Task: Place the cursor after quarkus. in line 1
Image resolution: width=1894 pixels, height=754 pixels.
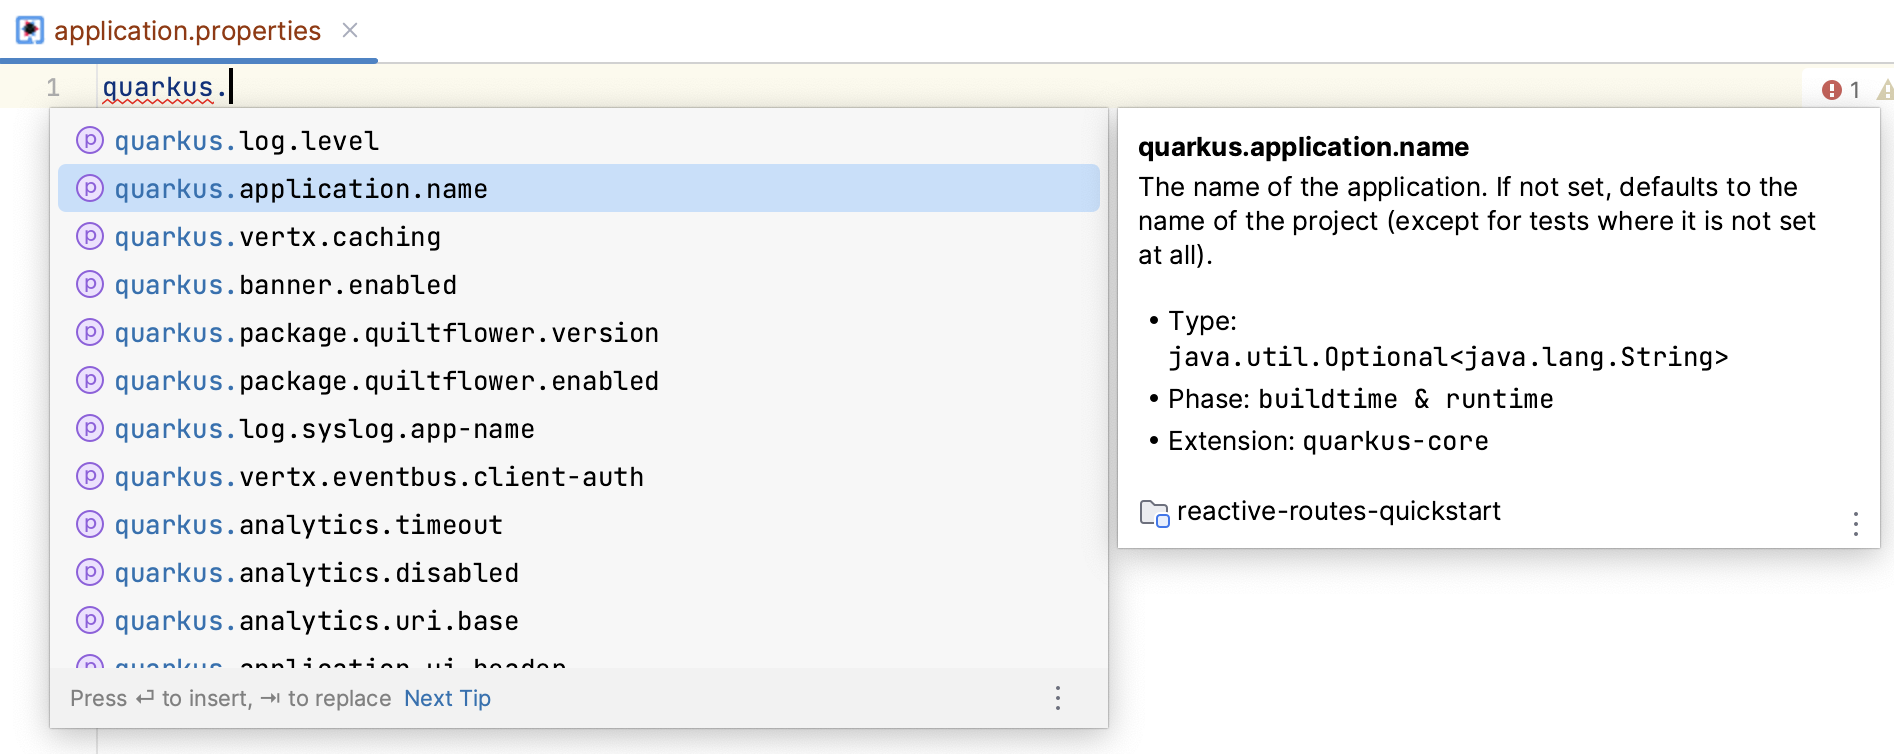Action: click(230, 87)
